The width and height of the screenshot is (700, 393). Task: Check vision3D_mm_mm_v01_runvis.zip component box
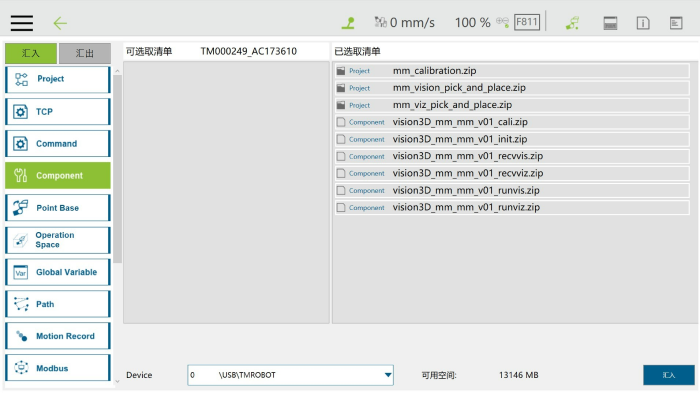tap(341, 190)
